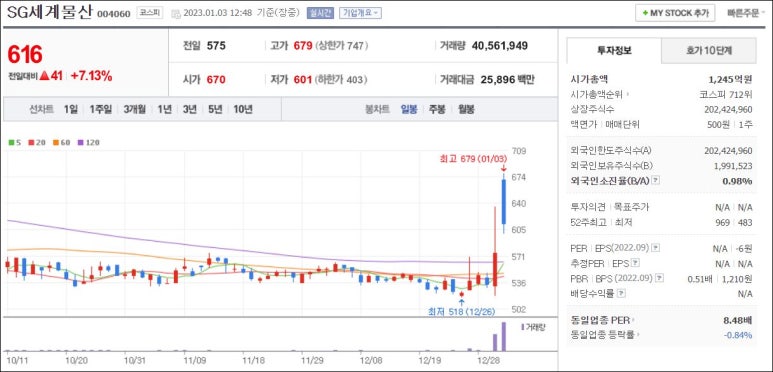Click the 거래량 value 40,561,949

500,46
